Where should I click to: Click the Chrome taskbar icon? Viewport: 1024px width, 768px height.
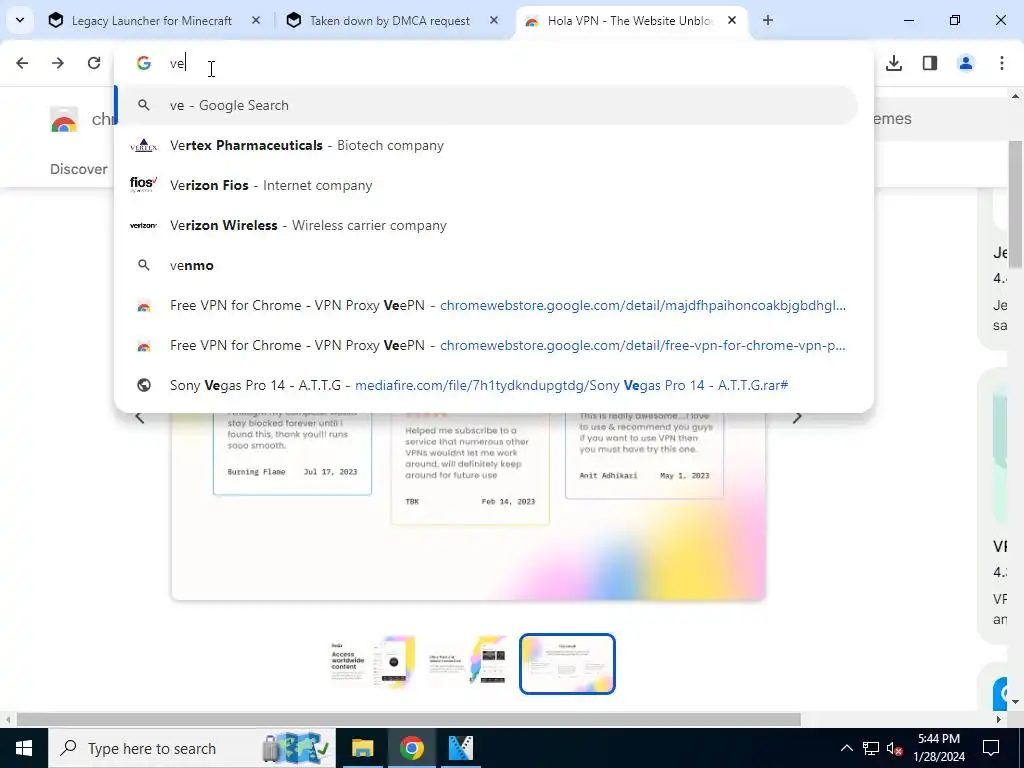(412, 748)
